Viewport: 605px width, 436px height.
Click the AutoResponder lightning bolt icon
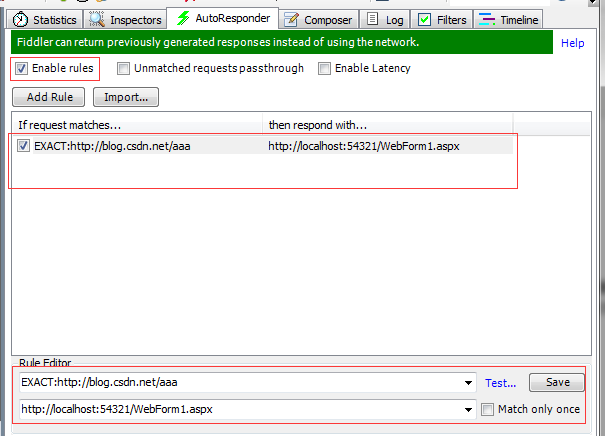tap(183, 18)
